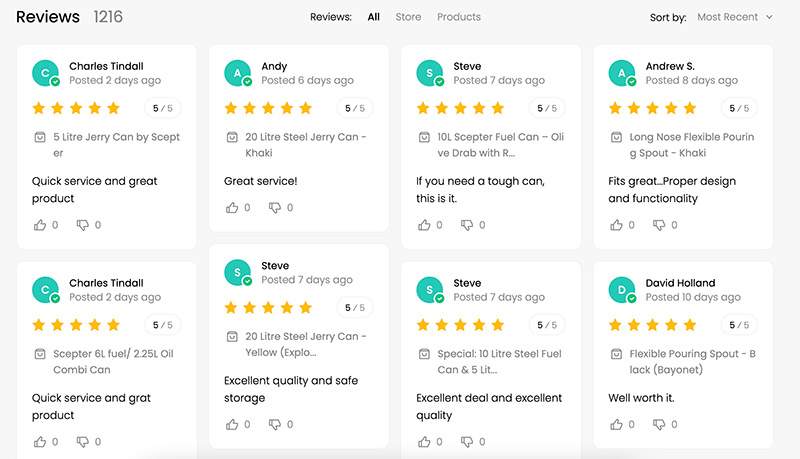This screenshot has height=459, width=800.
Task: Filter reviews by Products
Action: pyautogui.click(x=459, y=17)
